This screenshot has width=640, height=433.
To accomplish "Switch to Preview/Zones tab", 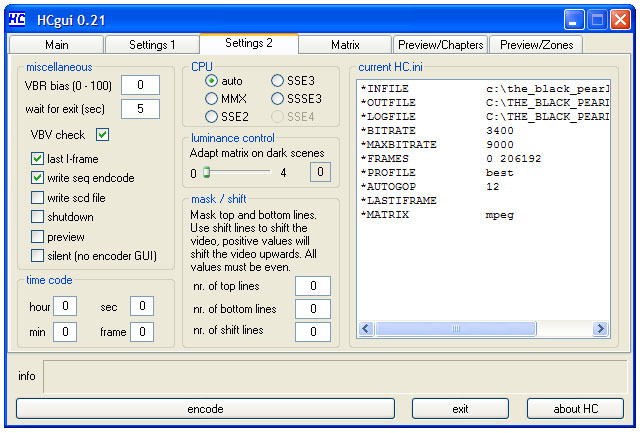I will tap(536, 44).
